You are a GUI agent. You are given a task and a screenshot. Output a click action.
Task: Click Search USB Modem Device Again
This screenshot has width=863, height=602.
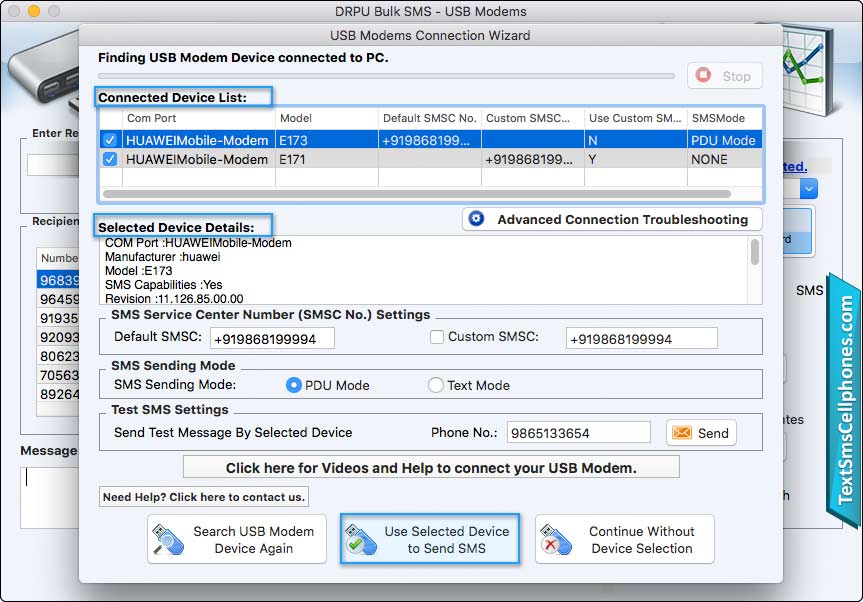(237, 539)
